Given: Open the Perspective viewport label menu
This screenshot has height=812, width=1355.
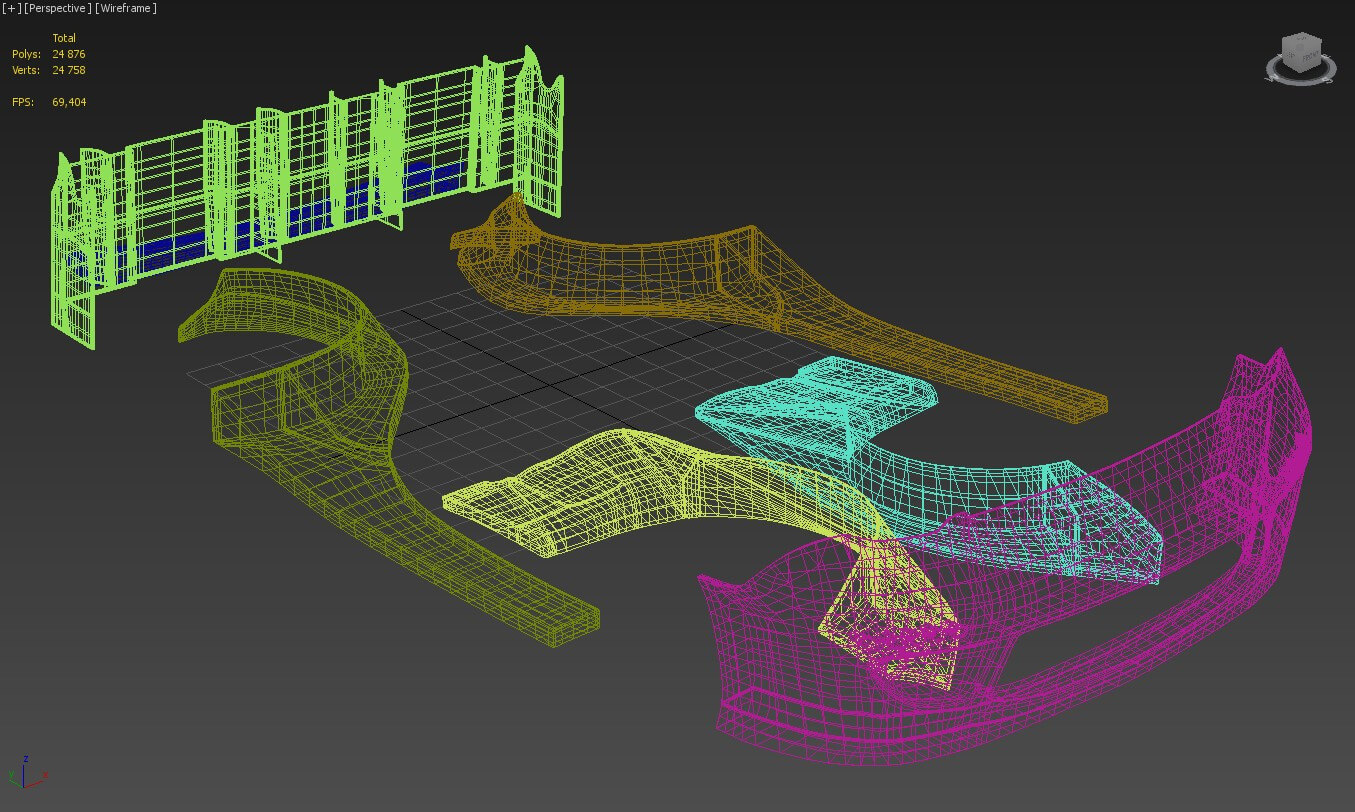Looking at the screenshot, I should point(57,8).
